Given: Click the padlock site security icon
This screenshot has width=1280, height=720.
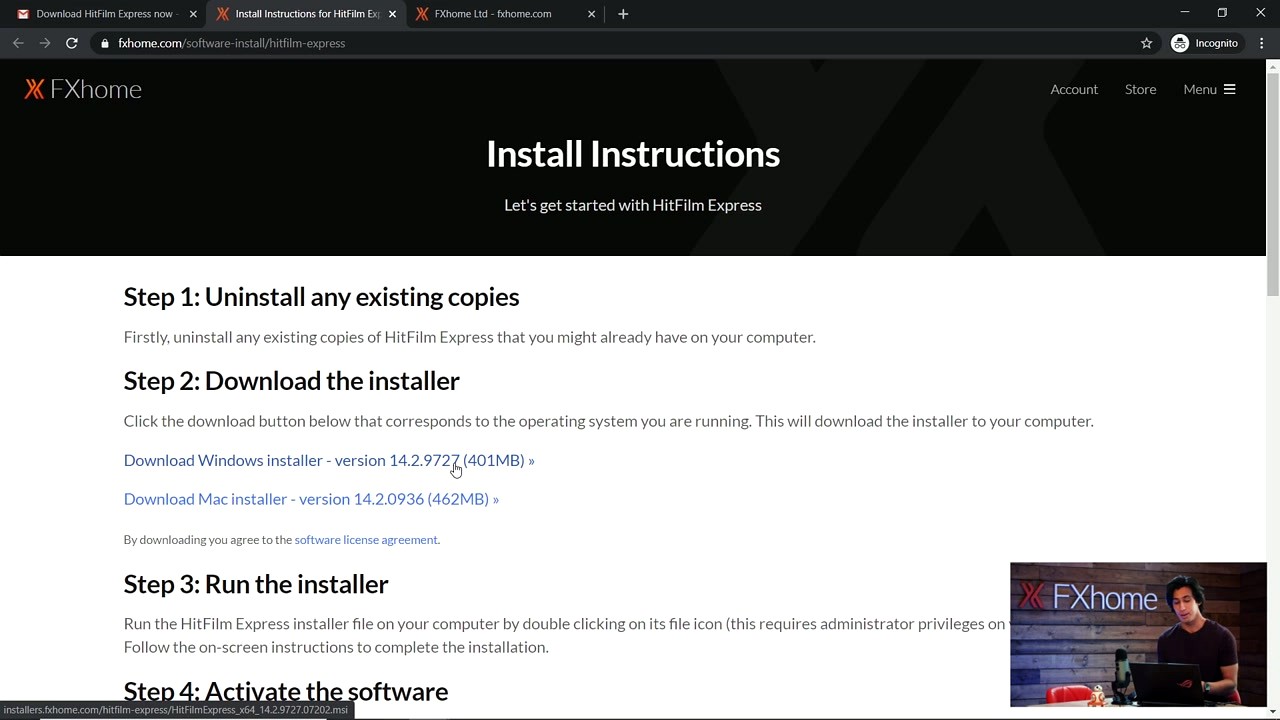Looking at the screenshot, I should tap(104, 43).
